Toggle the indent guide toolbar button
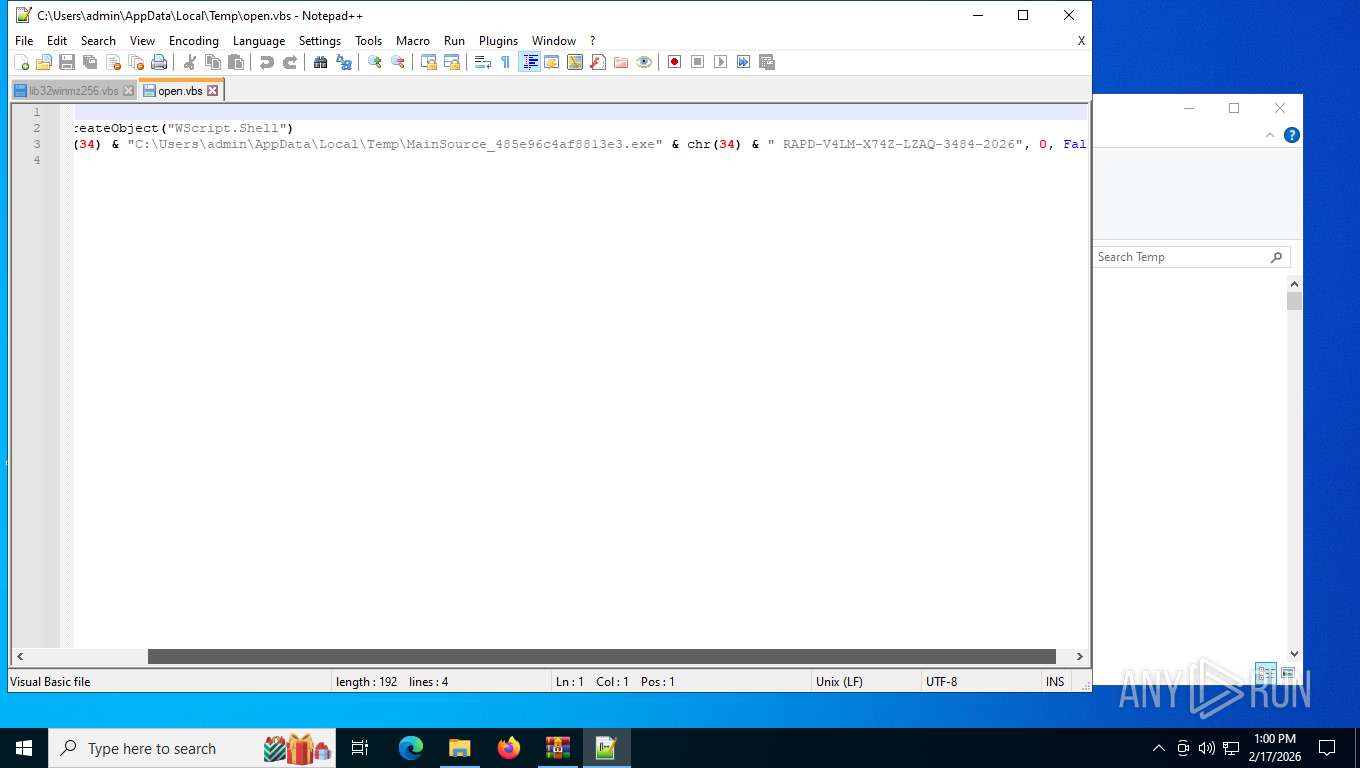1360x768 pixels. [530, 62]
